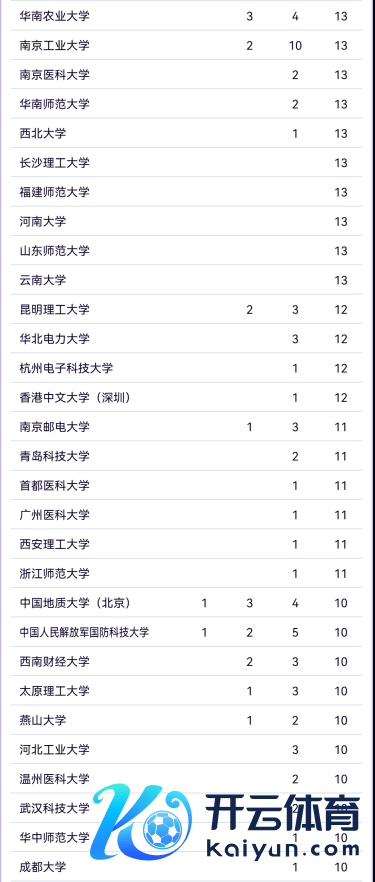The width and height of the screenshot is (375, 882).
Task: Select the 南京邮电大学 row
Action: click(187, 427)
